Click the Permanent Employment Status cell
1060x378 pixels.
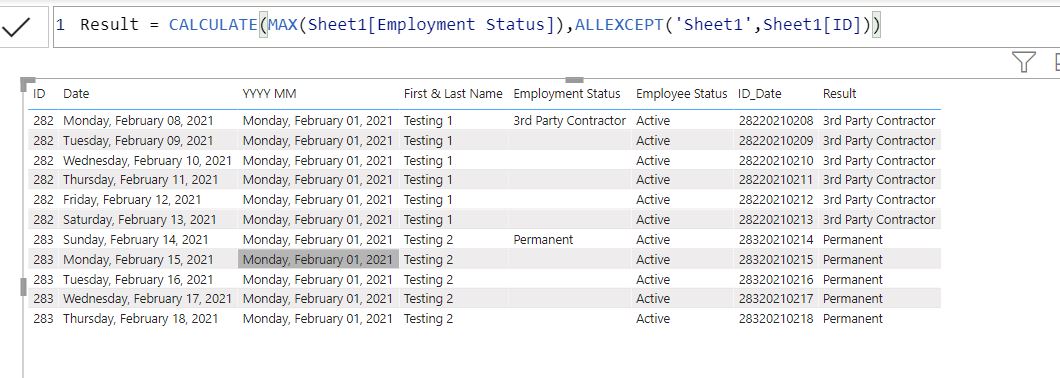[543, 240]
